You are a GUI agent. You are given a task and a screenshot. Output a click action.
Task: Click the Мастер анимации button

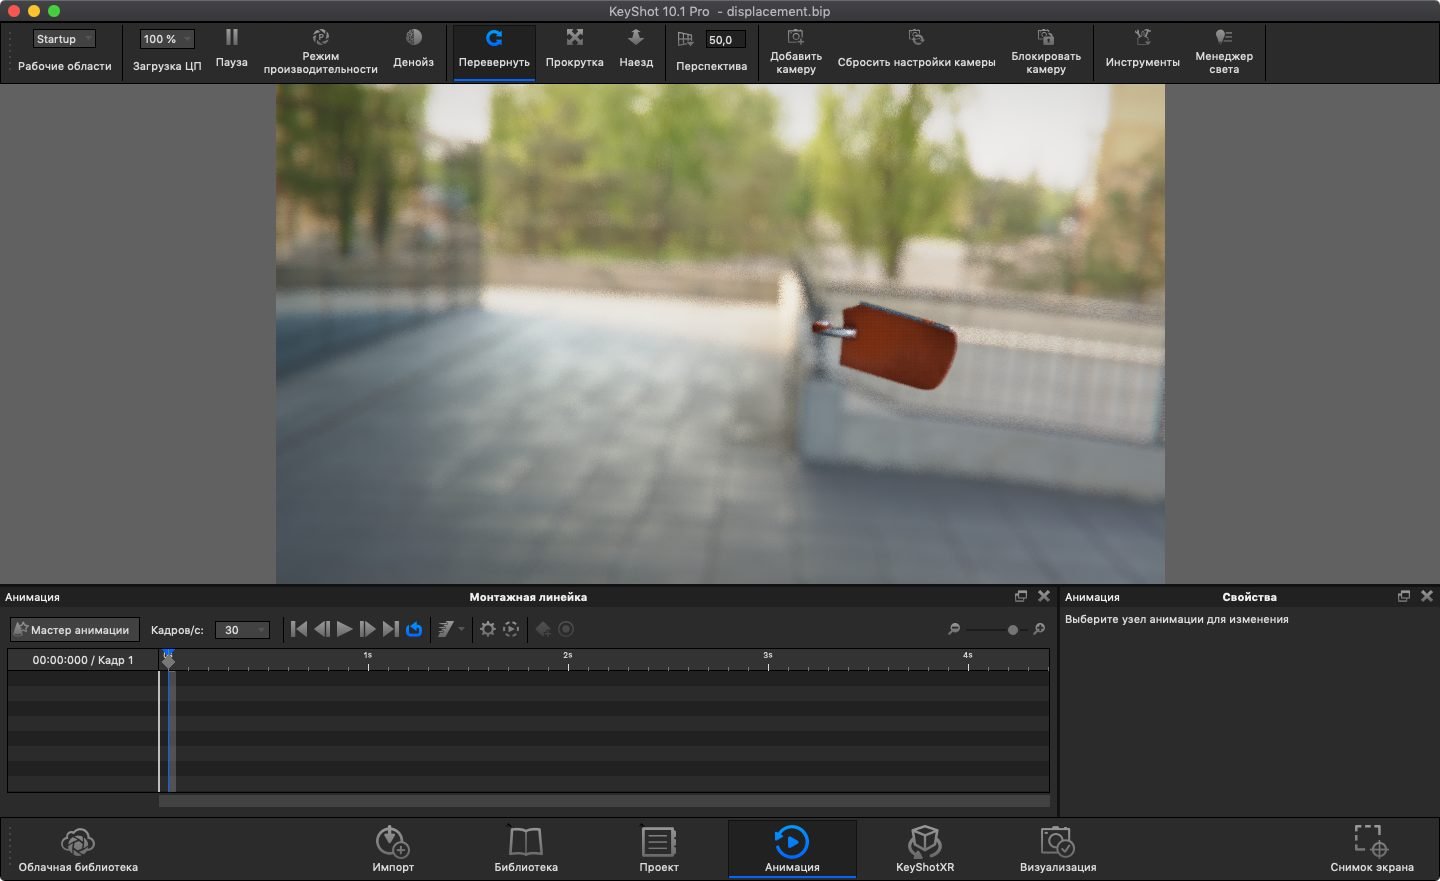coord(74,630)
